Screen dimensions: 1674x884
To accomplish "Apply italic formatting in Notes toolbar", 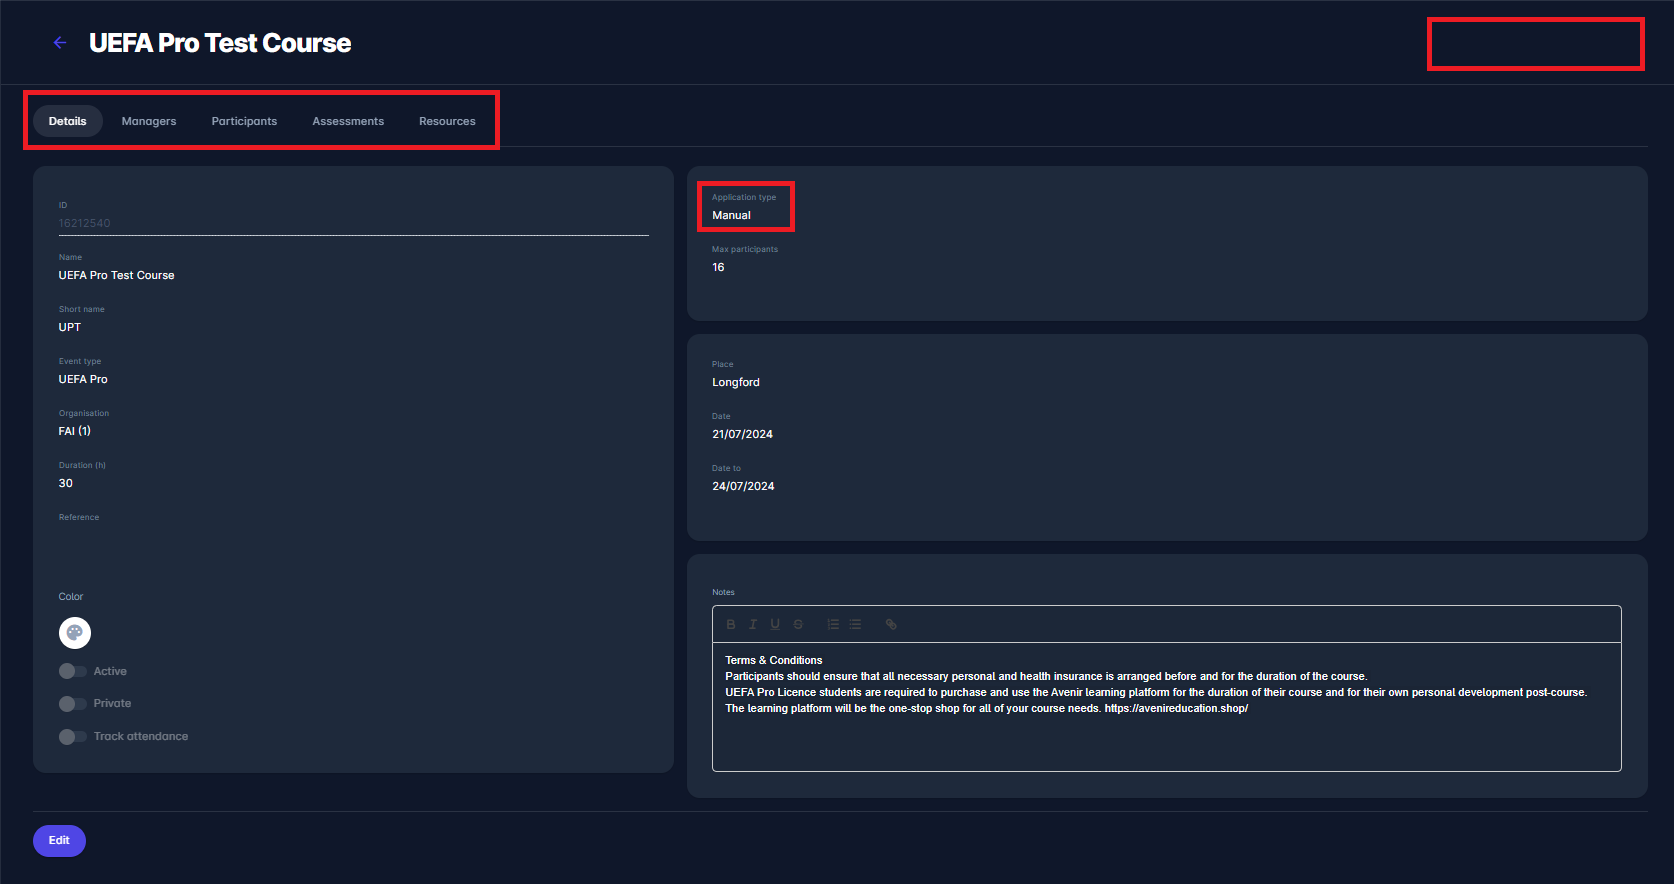I will pyautogui.click(x=753, y=624).
